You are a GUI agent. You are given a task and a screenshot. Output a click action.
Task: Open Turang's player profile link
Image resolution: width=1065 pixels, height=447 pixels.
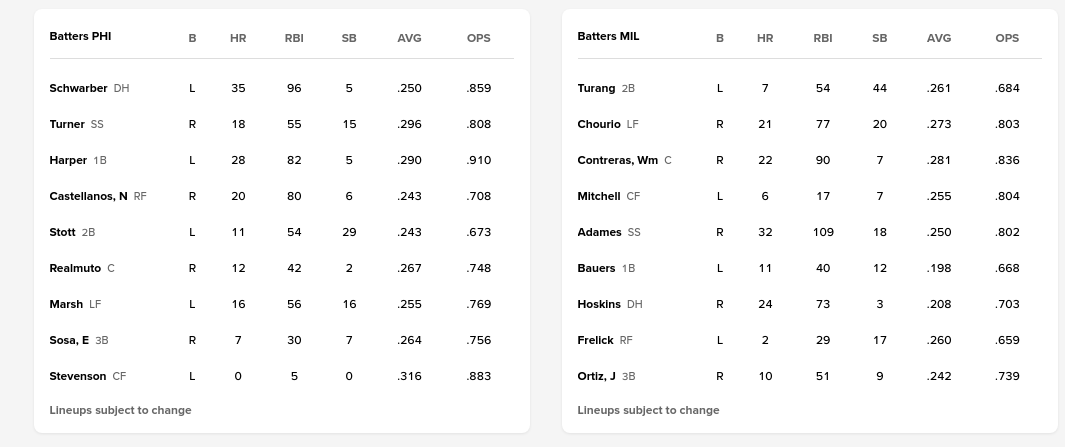pyautogui.click(x=596, y=88)
